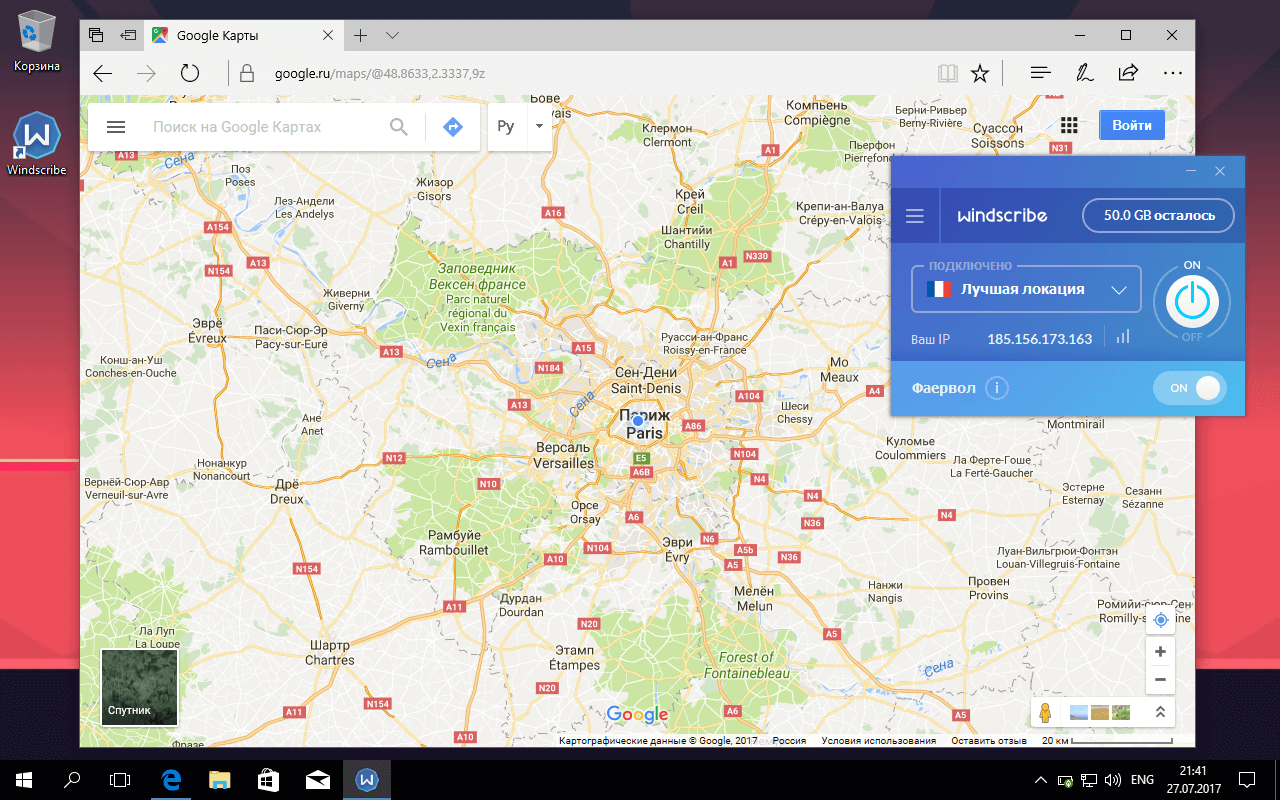Open the Windscribe hamburger menu
This screenshot has height=800, width=1280.
914,216
